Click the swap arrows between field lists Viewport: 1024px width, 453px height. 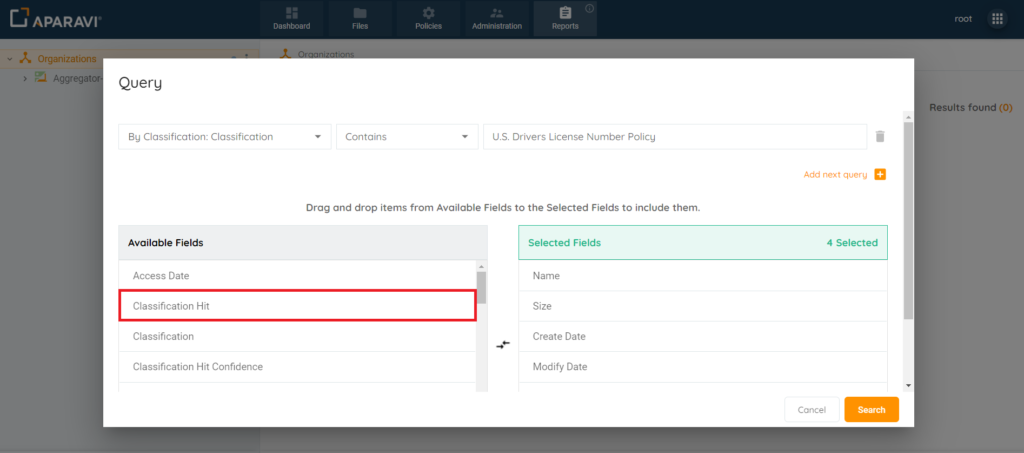click(x=503, y=344)
